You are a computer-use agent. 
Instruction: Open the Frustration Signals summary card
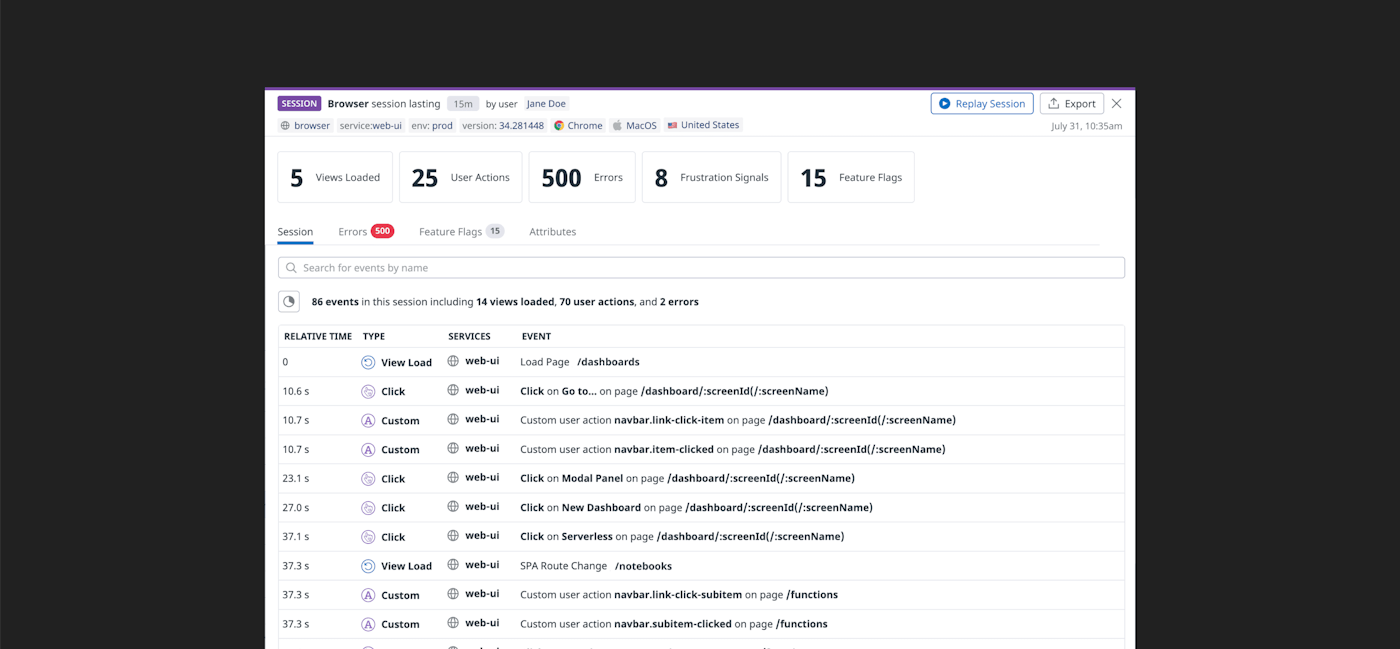click(711, 177)
